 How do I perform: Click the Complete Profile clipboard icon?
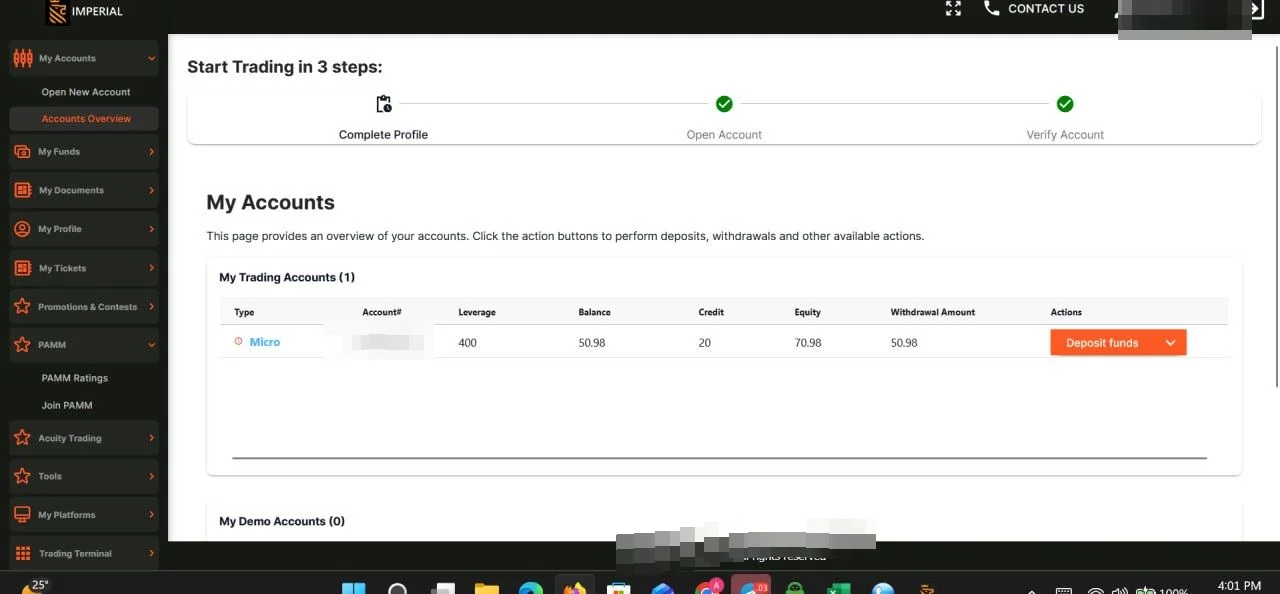(x=383, y=104)
